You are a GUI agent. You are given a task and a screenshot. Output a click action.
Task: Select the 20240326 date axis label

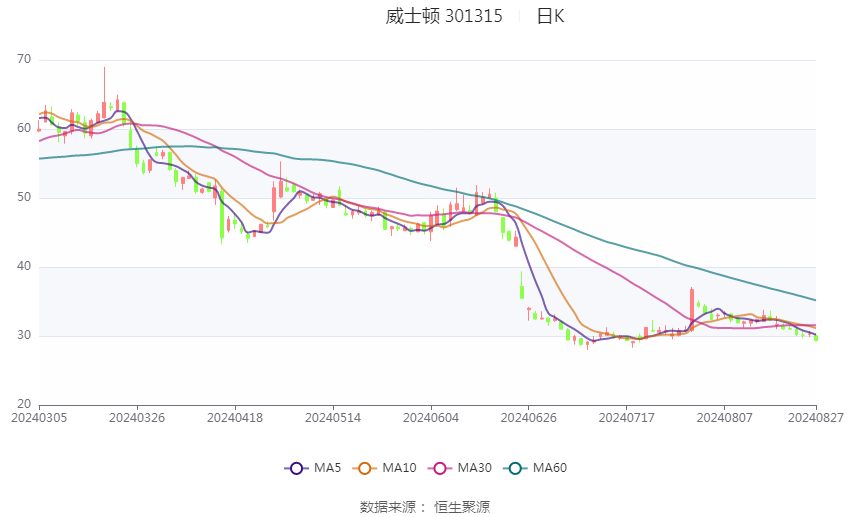click(137, 418)
